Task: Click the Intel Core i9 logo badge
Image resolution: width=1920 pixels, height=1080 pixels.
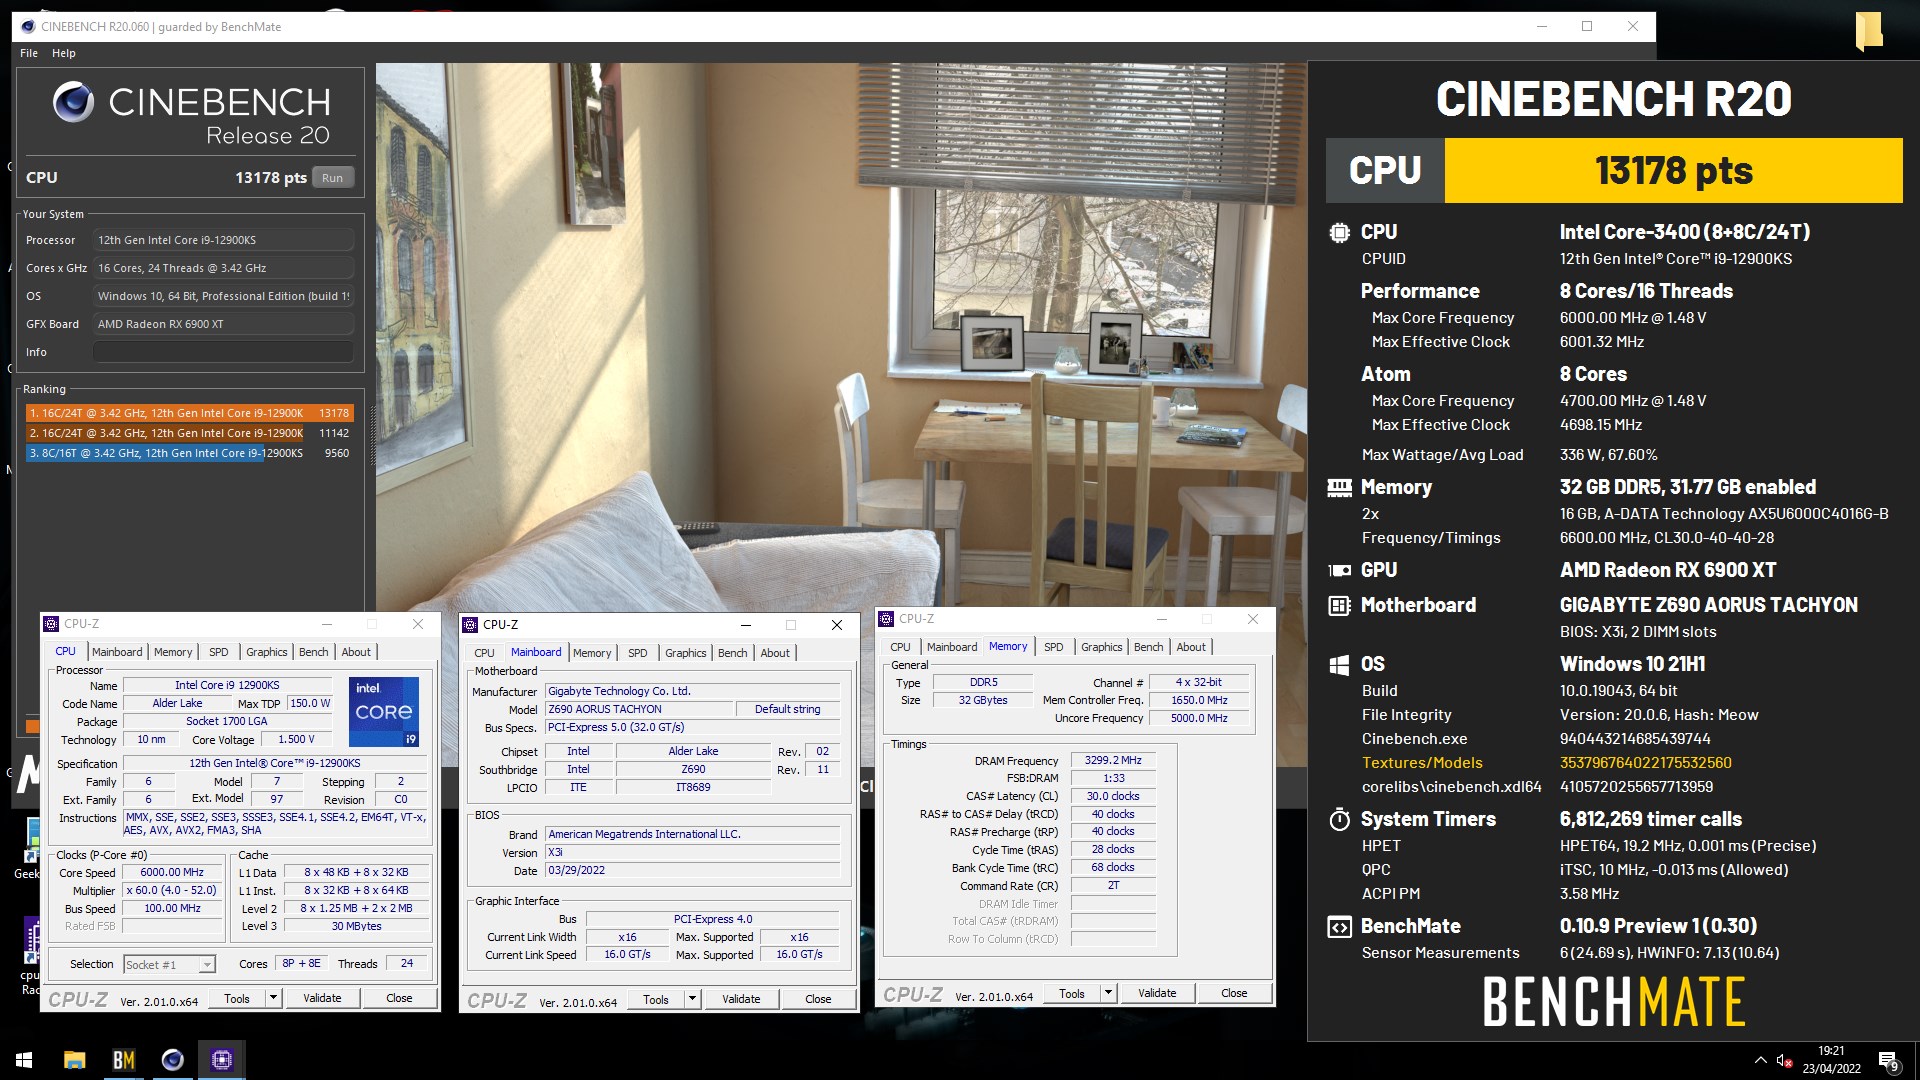Action: [384, 712]
